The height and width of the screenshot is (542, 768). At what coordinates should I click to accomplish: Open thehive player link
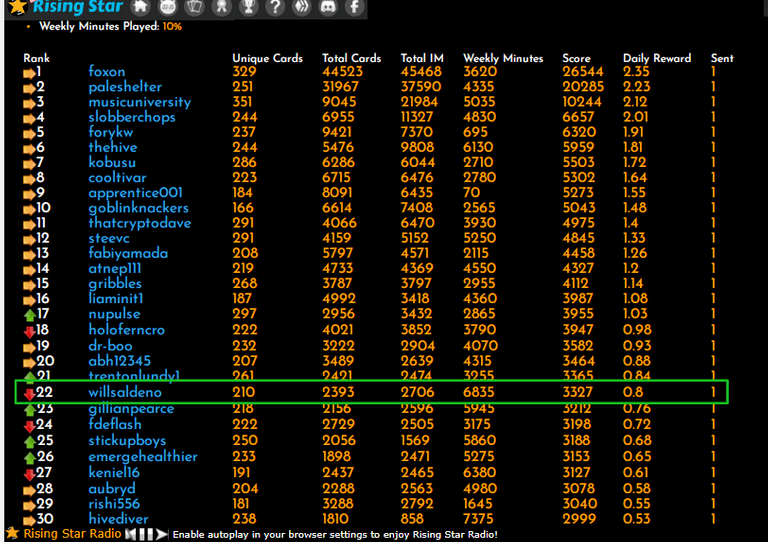pyautogui.click(x=113, y=147)
